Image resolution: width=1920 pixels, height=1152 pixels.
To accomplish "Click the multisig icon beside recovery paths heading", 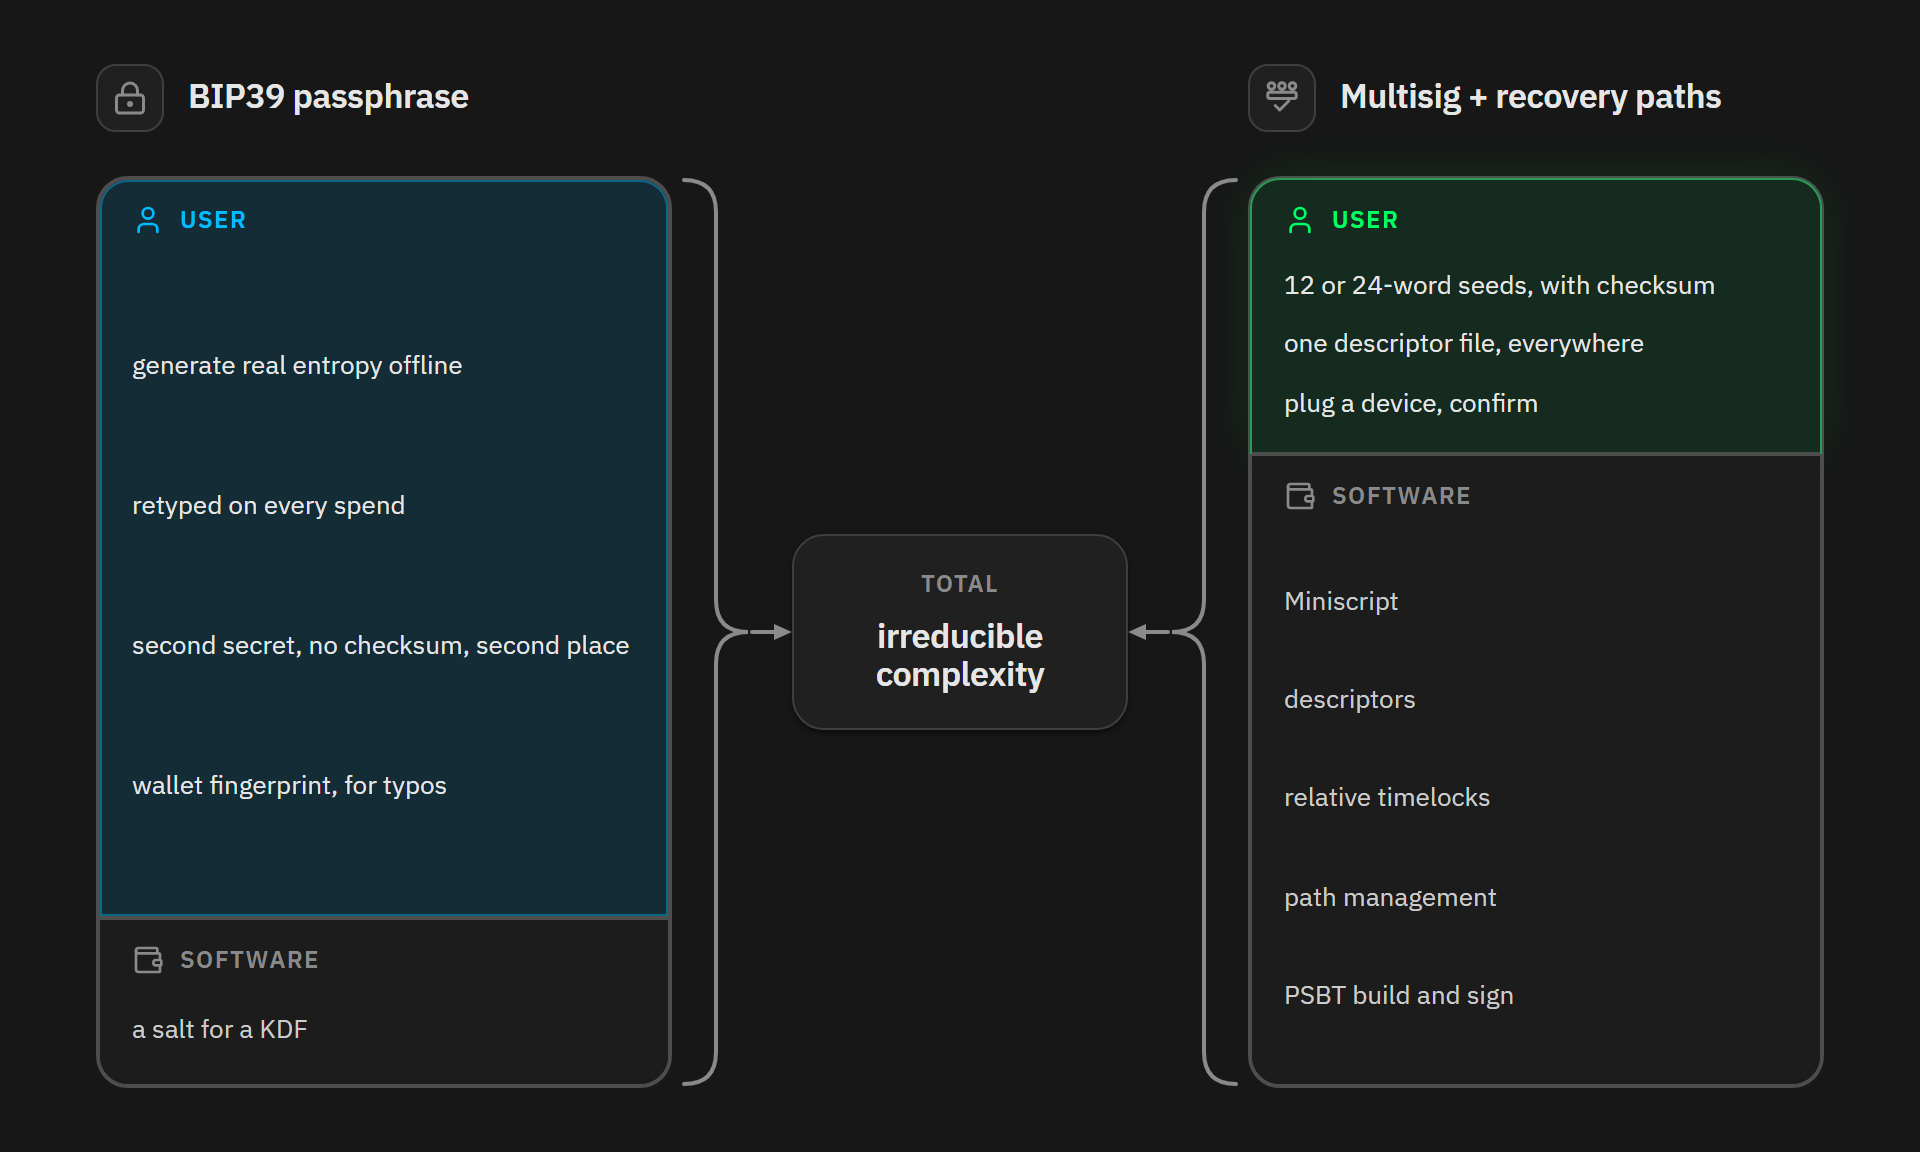I will (x=1282, y=98).
